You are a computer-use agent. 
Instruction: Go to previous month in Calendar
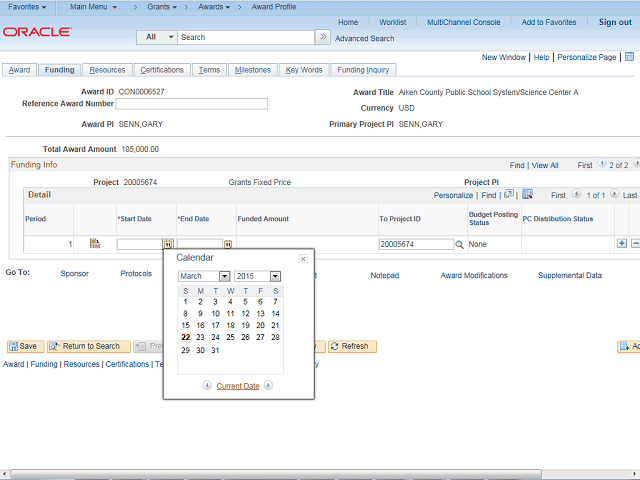(x=207, y=385)
